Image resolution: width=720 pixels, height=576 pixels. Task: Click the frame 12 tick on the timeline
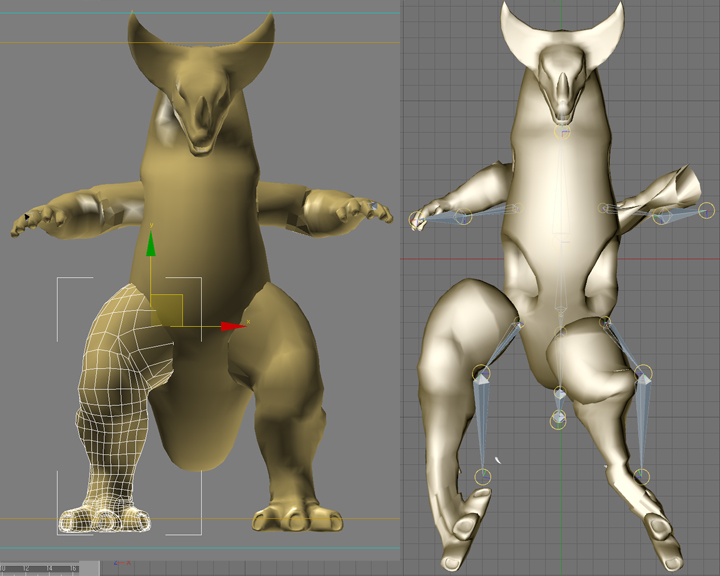26,569
